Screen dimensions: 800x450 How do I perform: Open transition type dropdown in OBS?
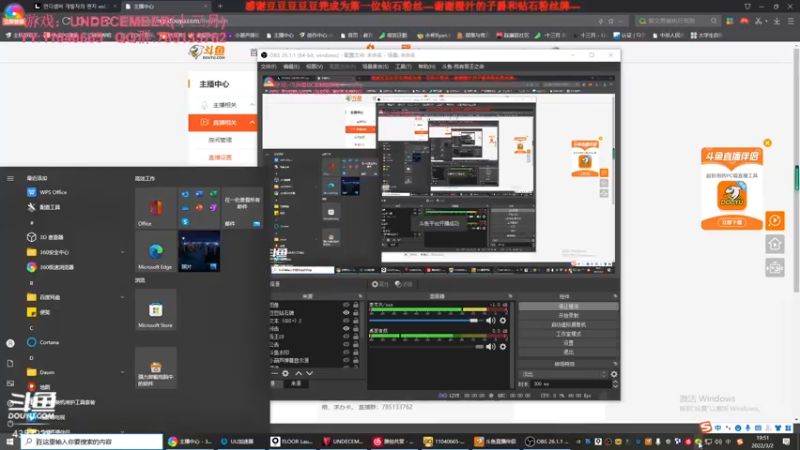(x=563, y=374)
